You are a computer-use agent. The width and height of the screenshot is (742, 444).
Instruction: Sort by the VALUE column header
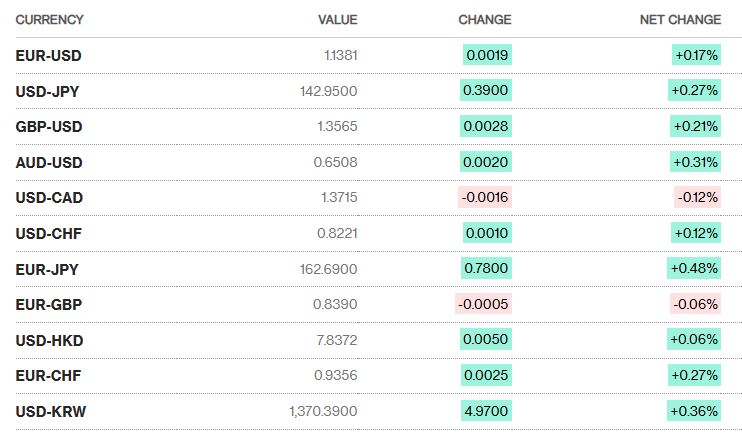tap(337, 20)
